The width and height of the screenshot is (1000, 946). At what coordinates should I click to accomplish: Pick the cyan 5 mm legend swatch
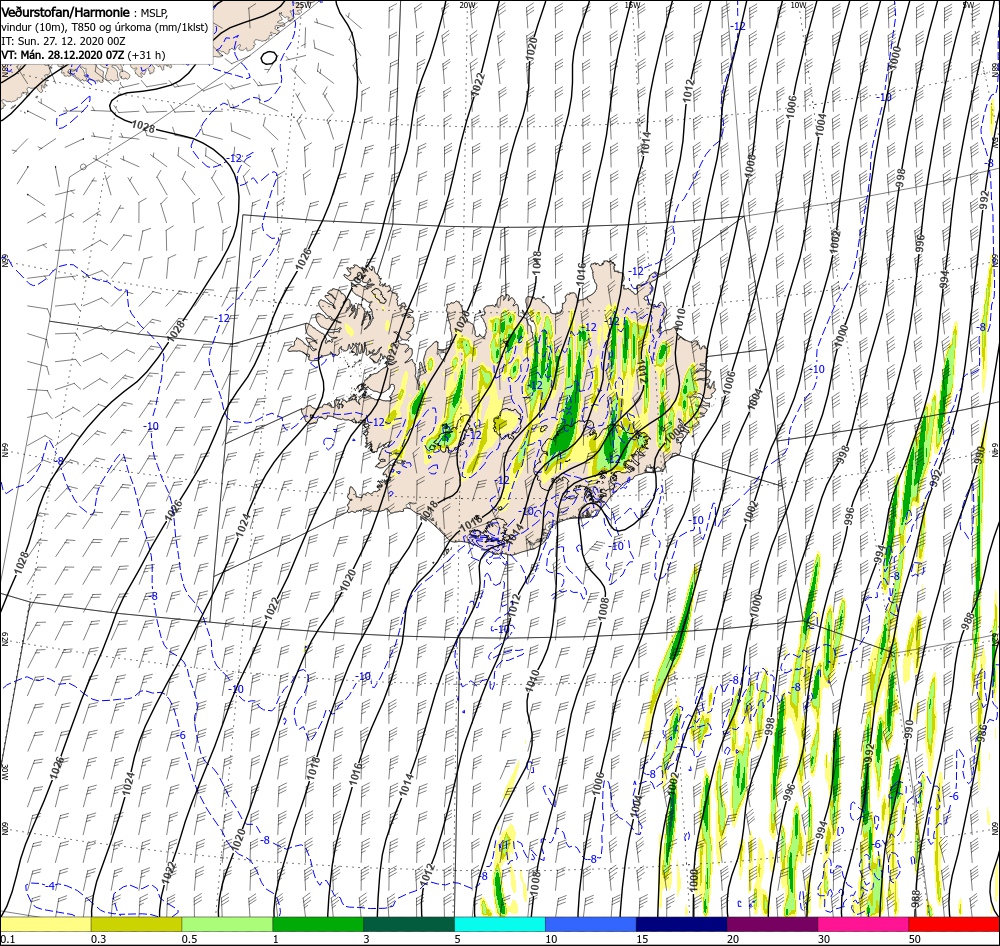(x=500, y=924)
